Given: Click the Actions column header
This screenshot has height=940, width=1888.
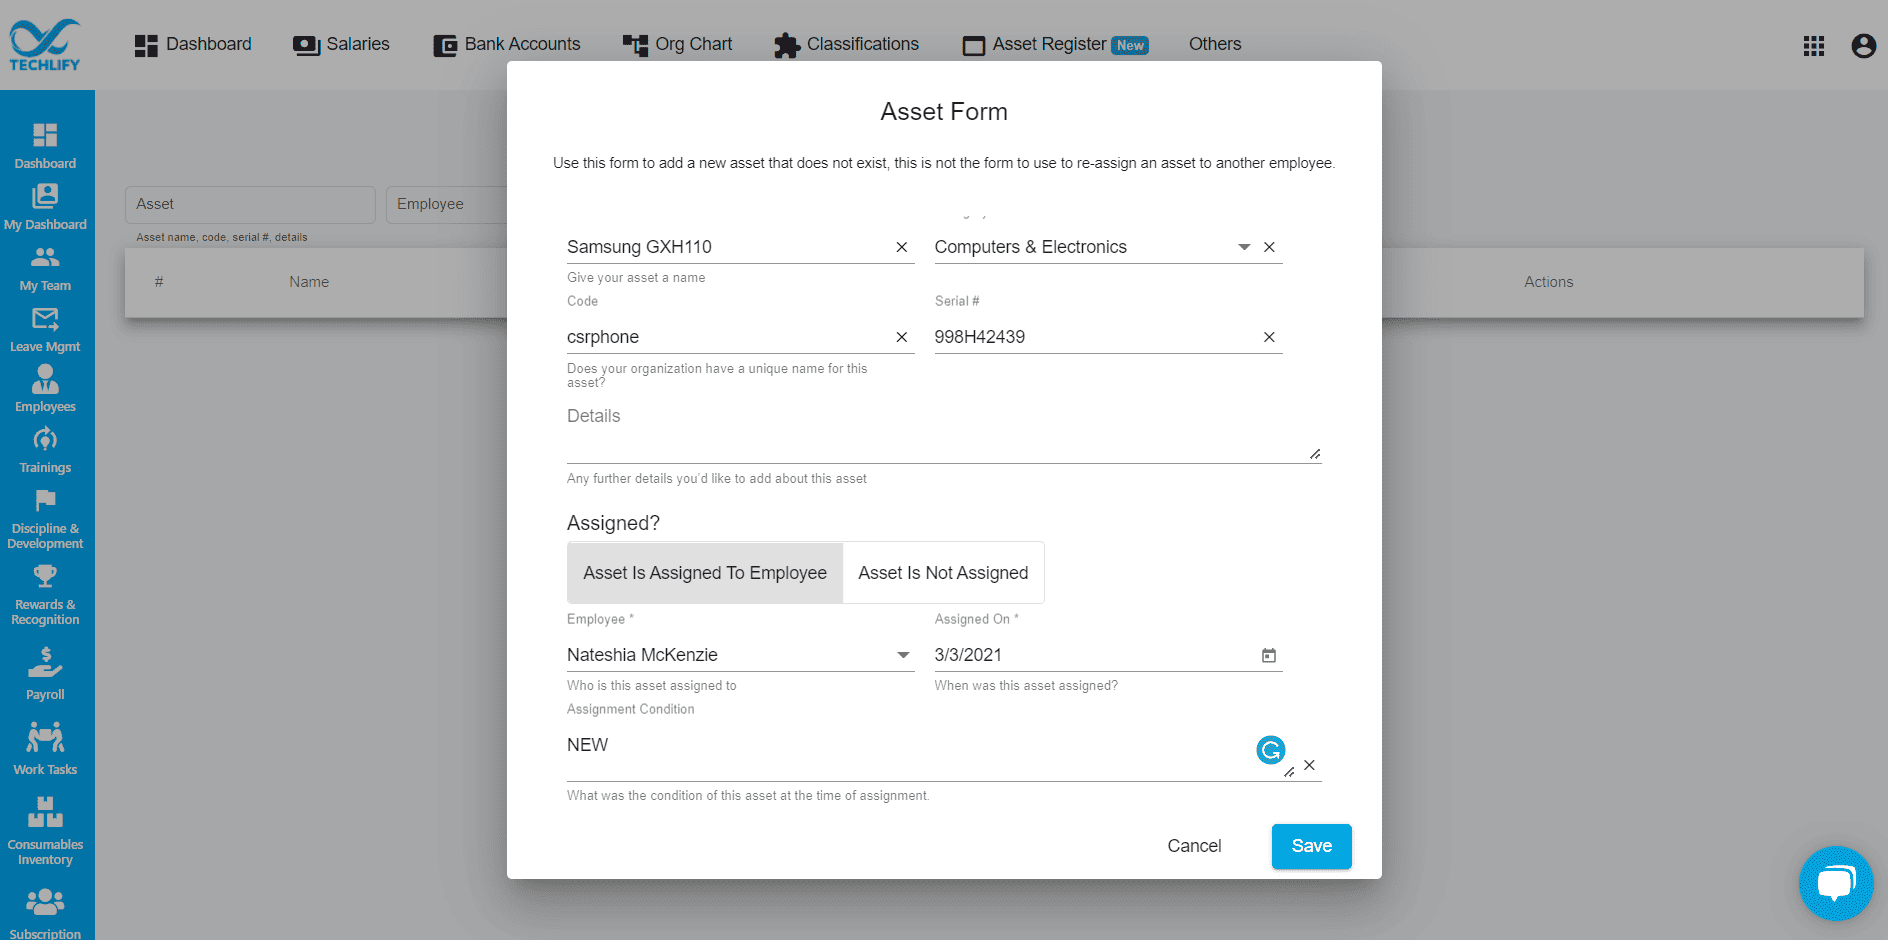Looking at the screenshot, I should point(1548,282).
